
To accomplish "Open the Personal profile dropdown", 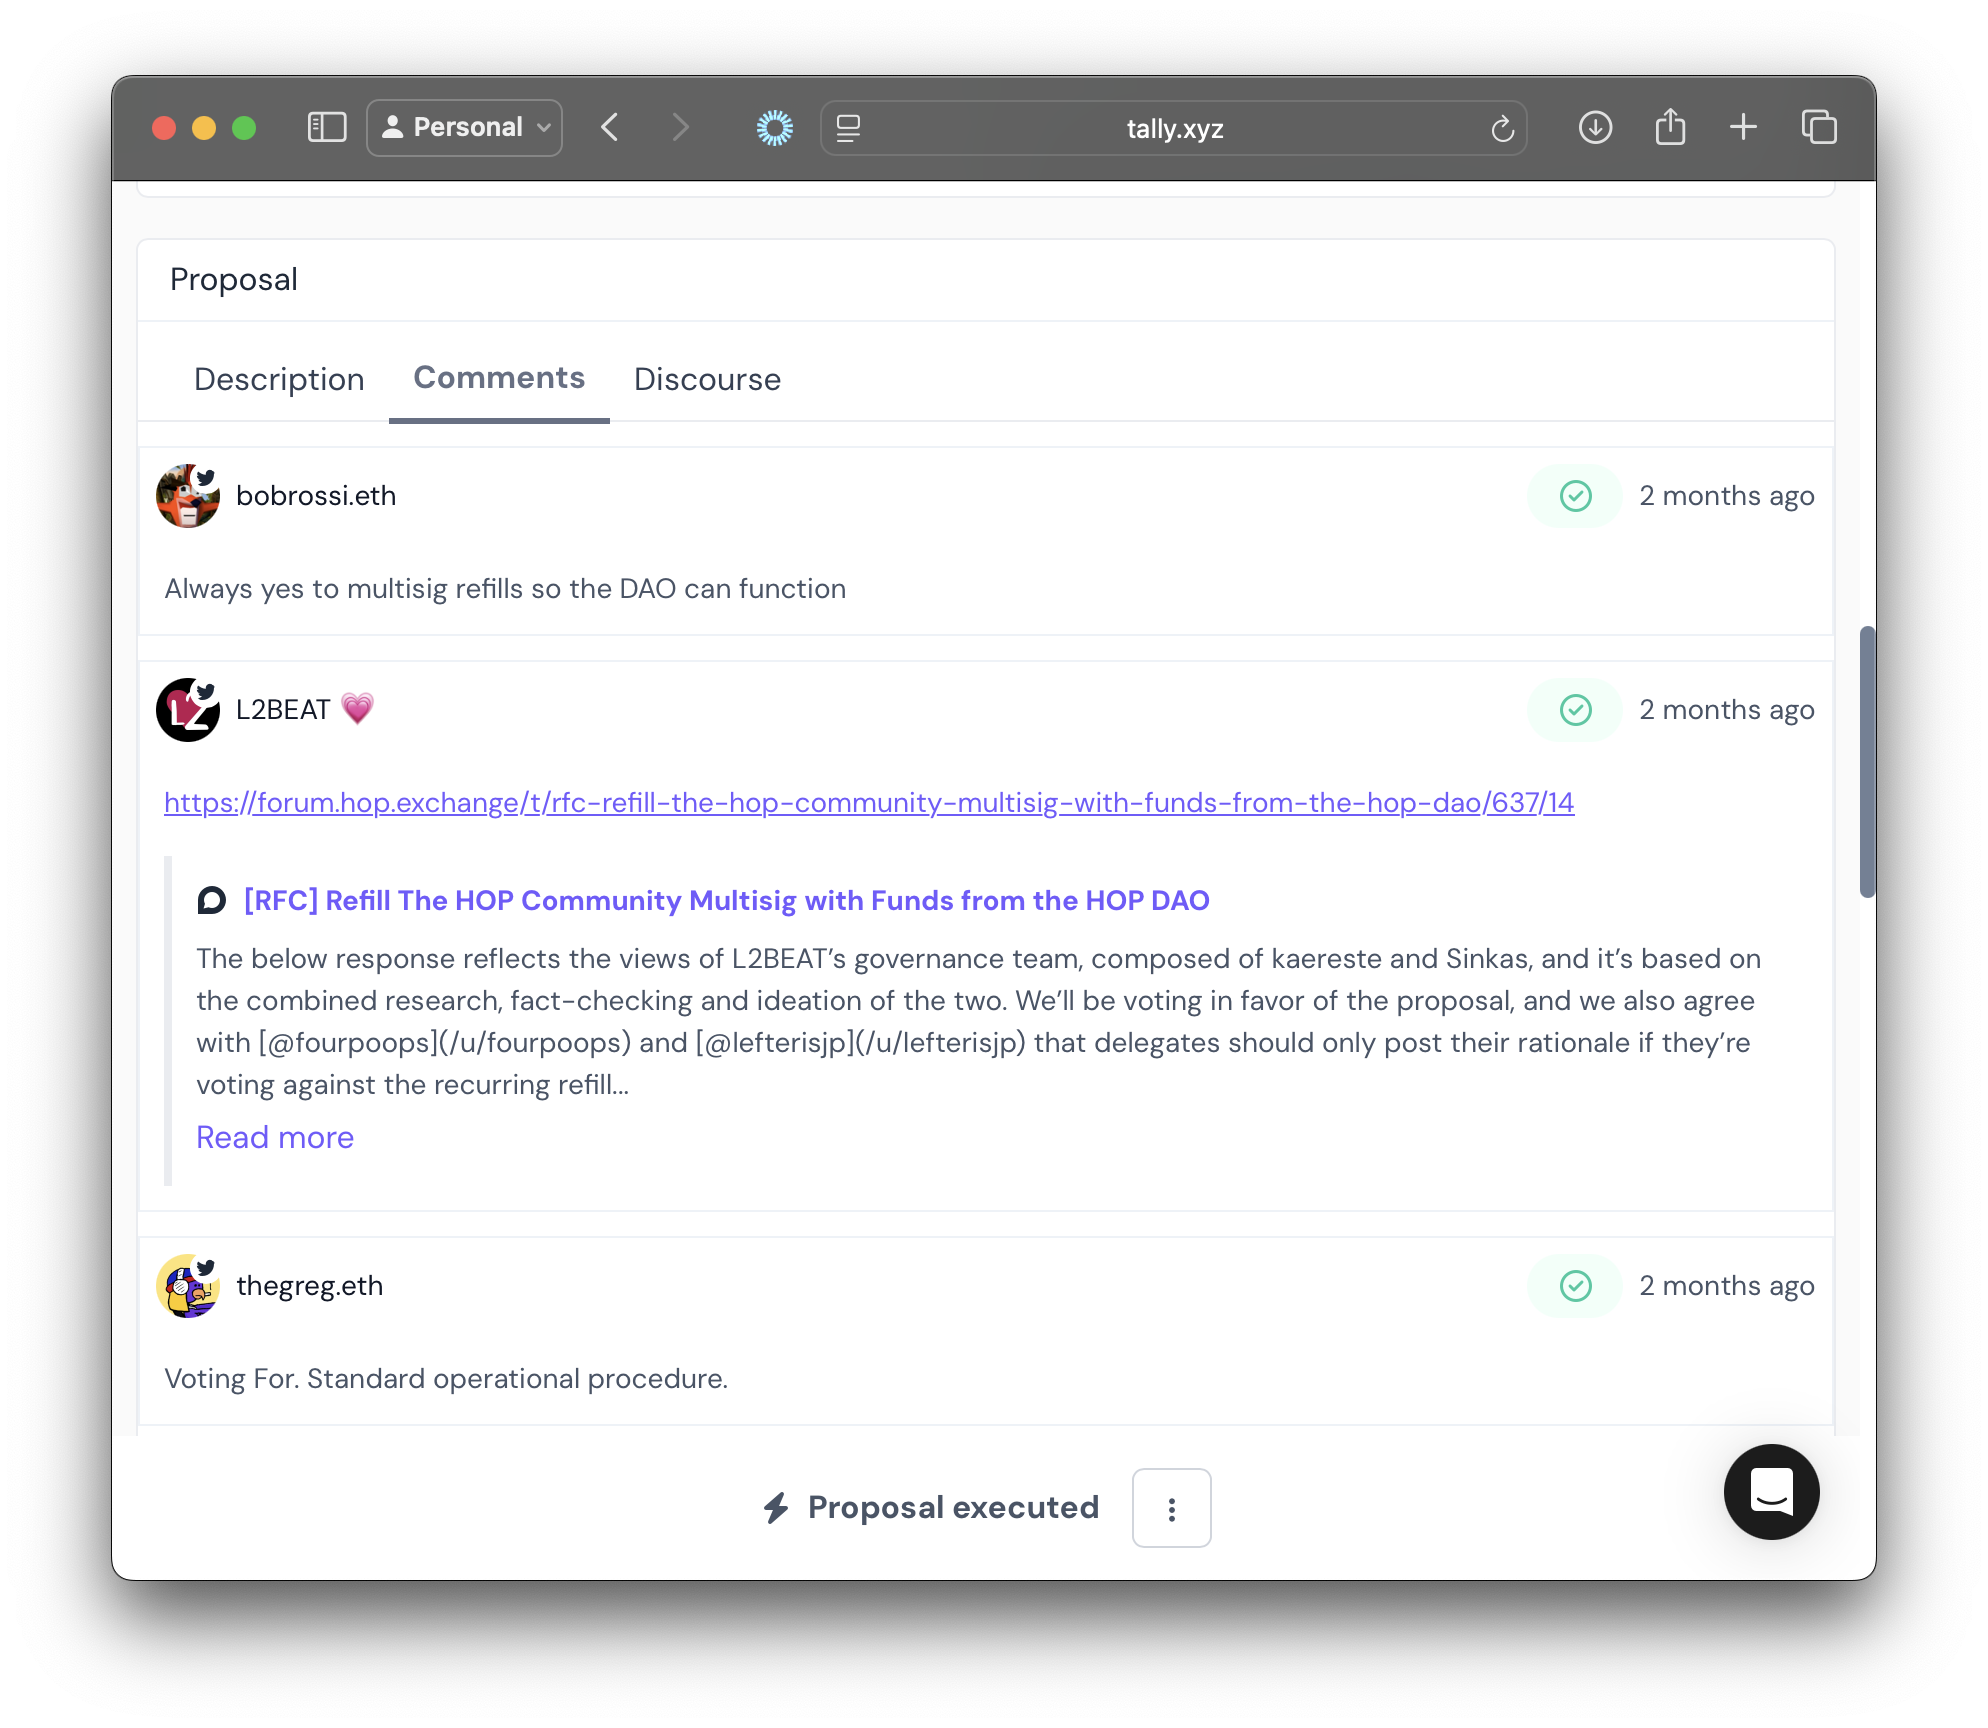I will coord(465,128).
